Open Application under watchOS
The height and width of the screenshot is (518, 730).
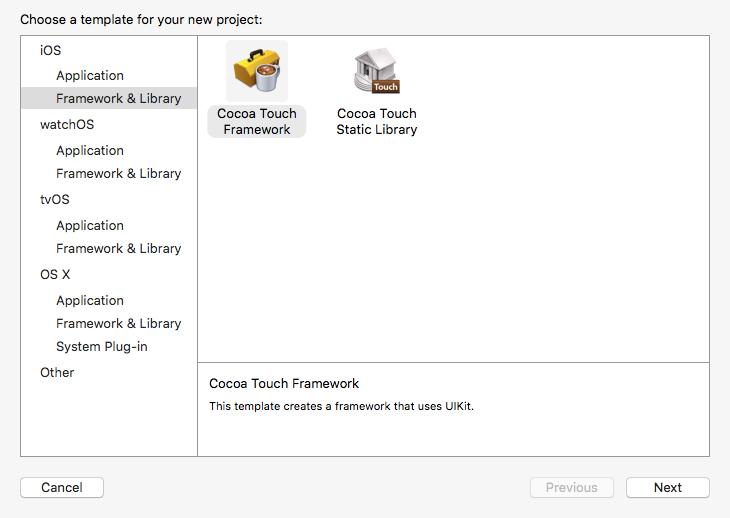point(90,150)
